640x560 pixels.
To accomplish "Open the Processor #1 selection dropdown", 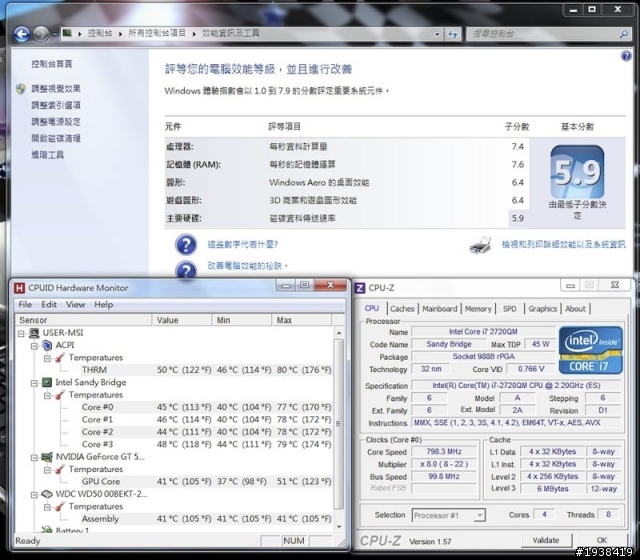I will pos(480,515).
